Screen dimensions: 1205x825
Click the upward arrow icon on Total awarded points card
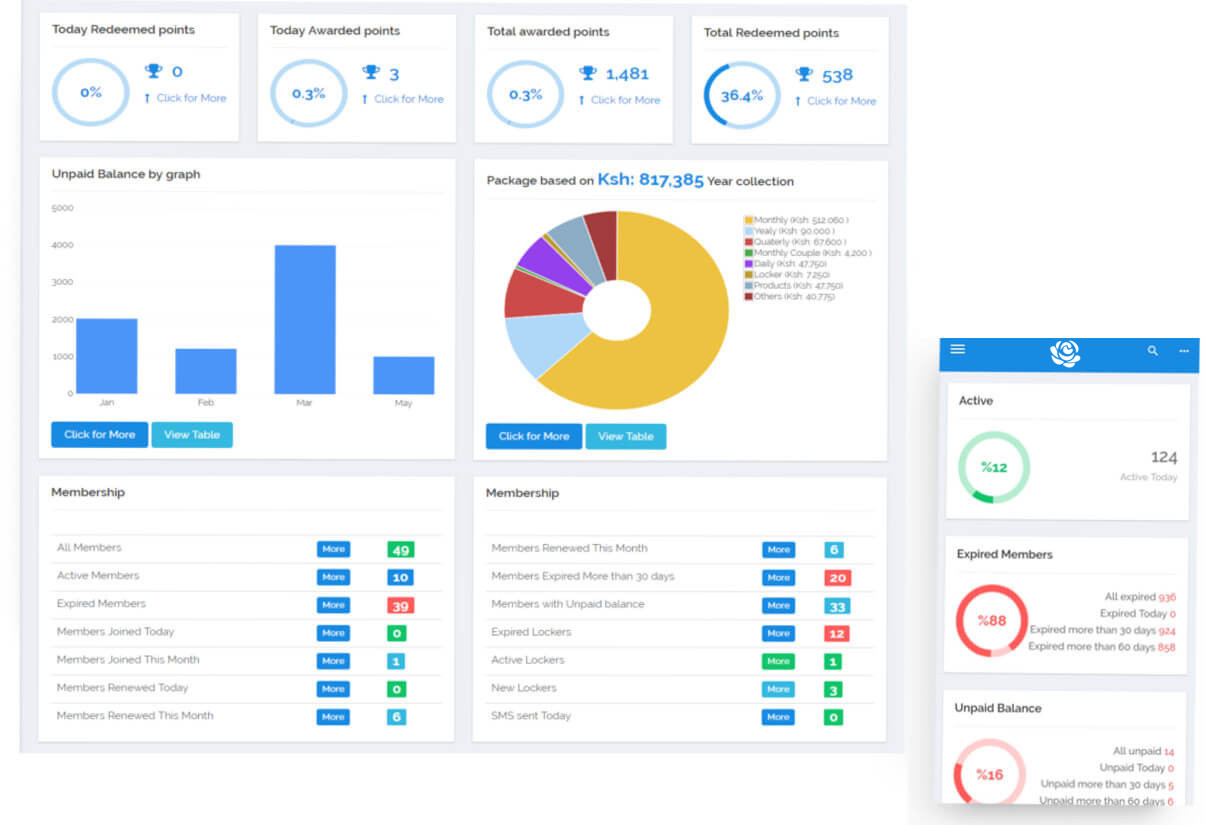point(580,100)
